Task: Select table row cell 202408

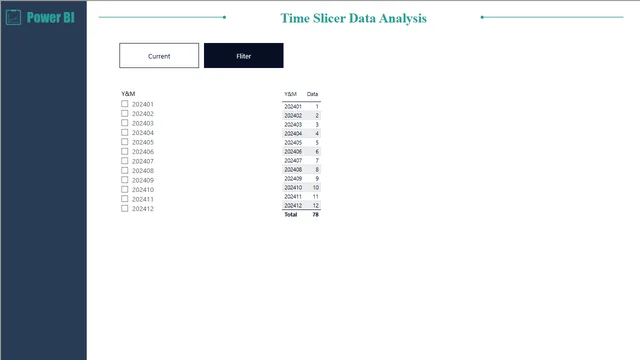Action: pyautogui.click(x=293, y=169)
